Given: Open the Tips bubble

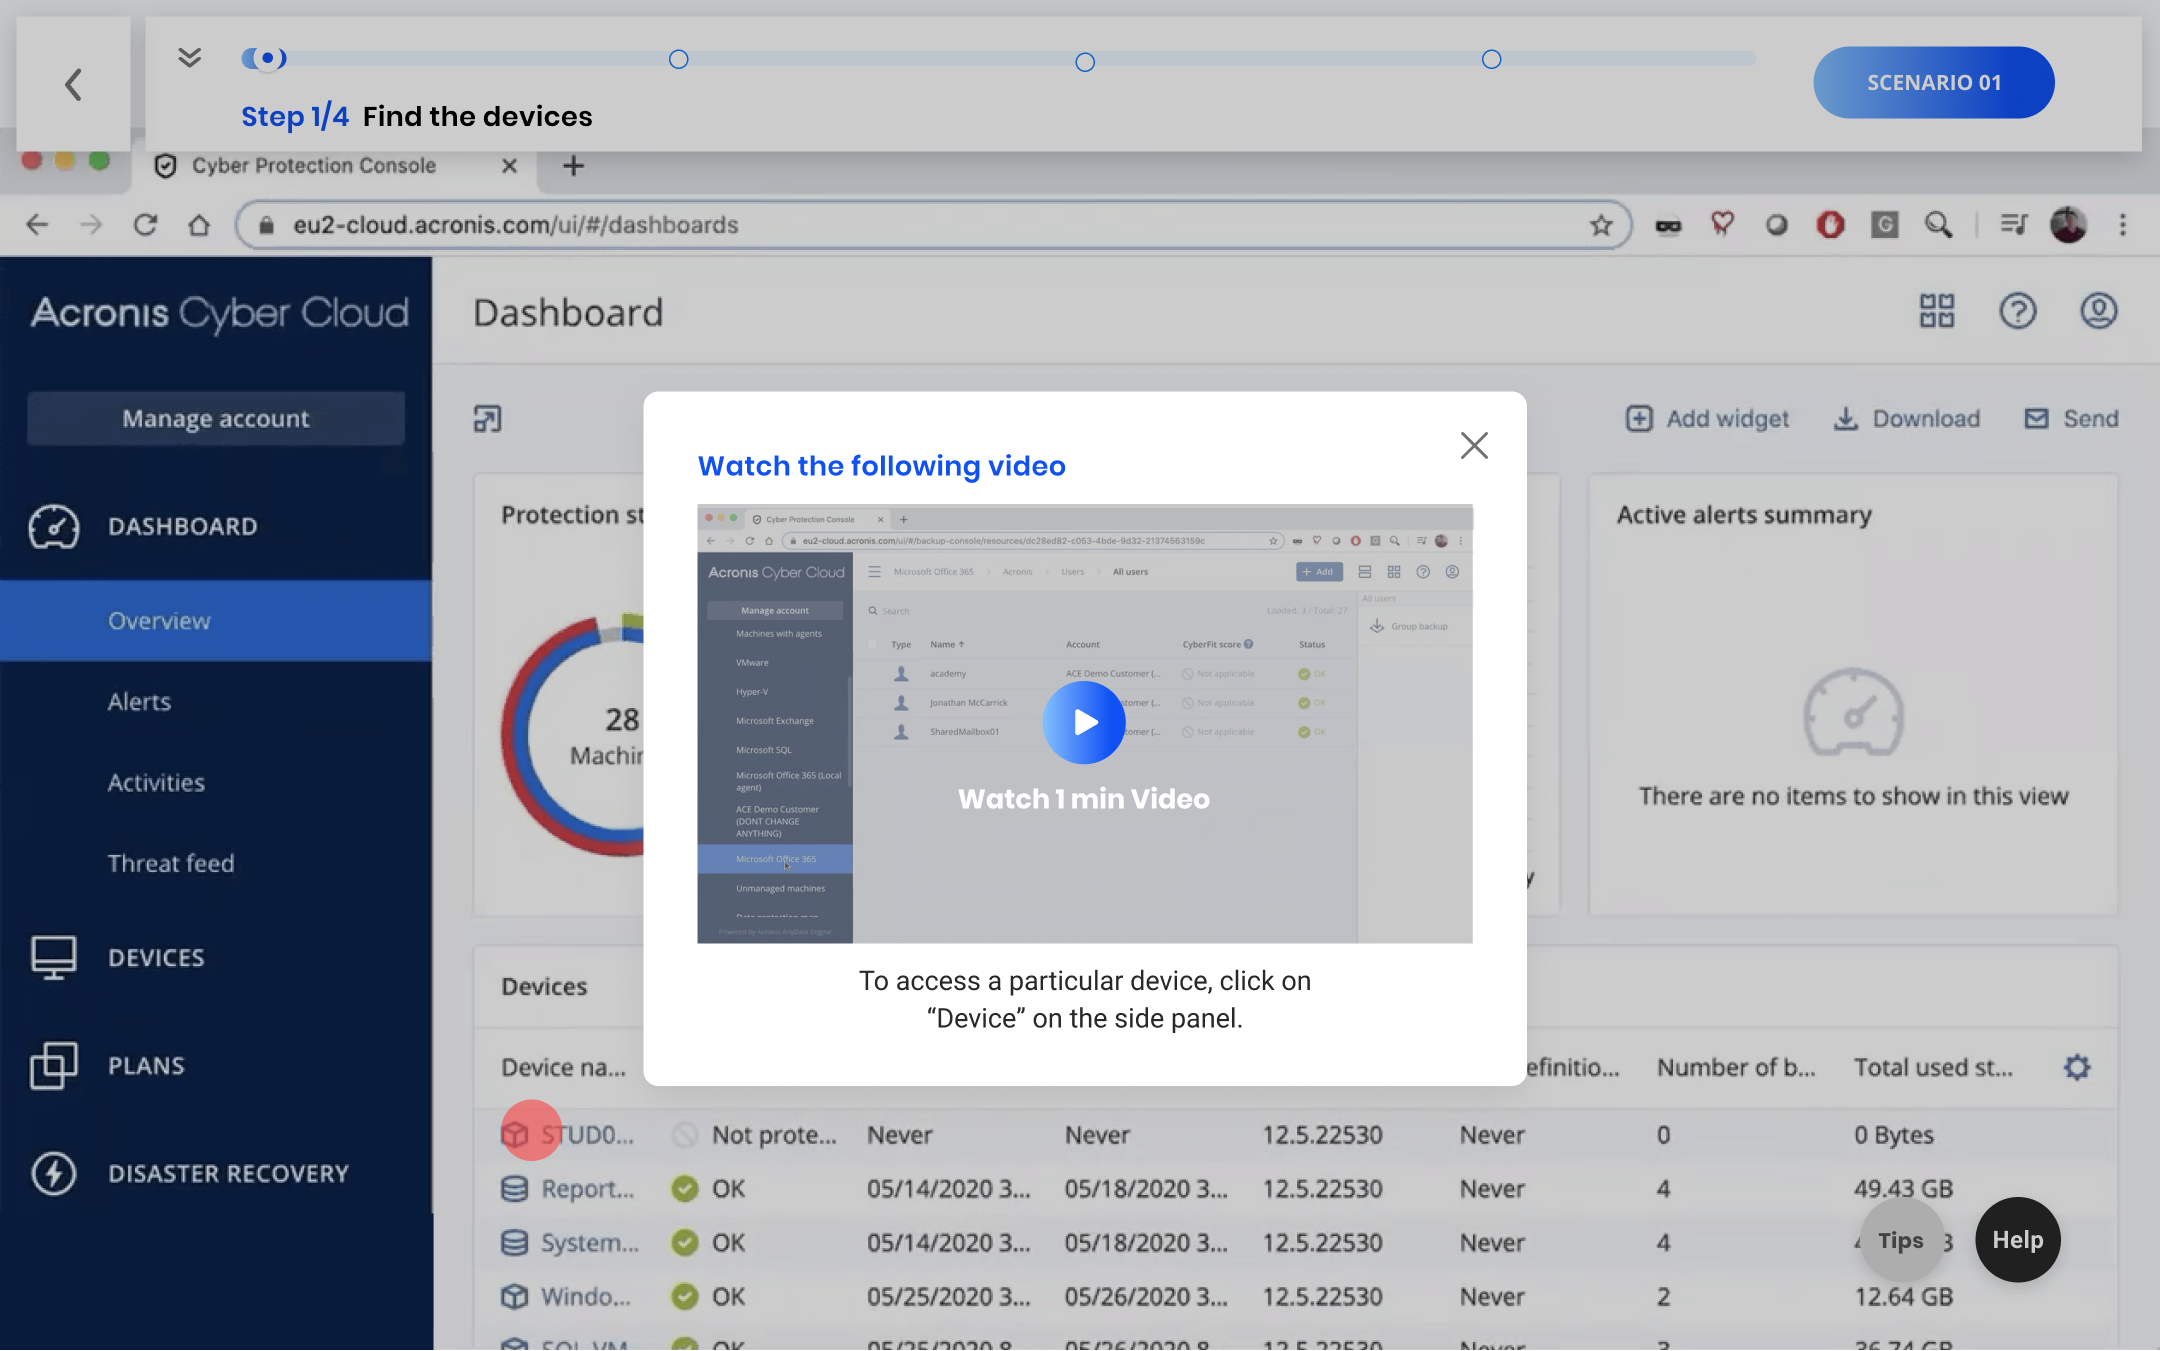Looking at the screenshot, I should [1900, 1240].
